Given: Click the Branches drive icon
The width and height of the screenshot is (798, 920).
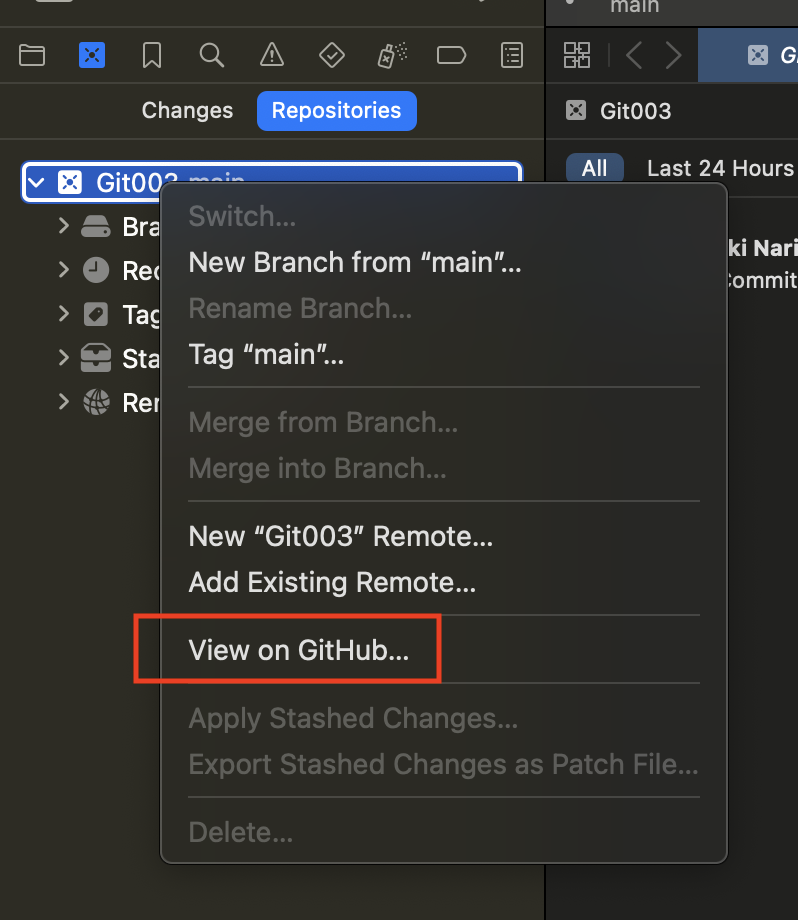Looking at the screenshot, I should click(95, 226).
